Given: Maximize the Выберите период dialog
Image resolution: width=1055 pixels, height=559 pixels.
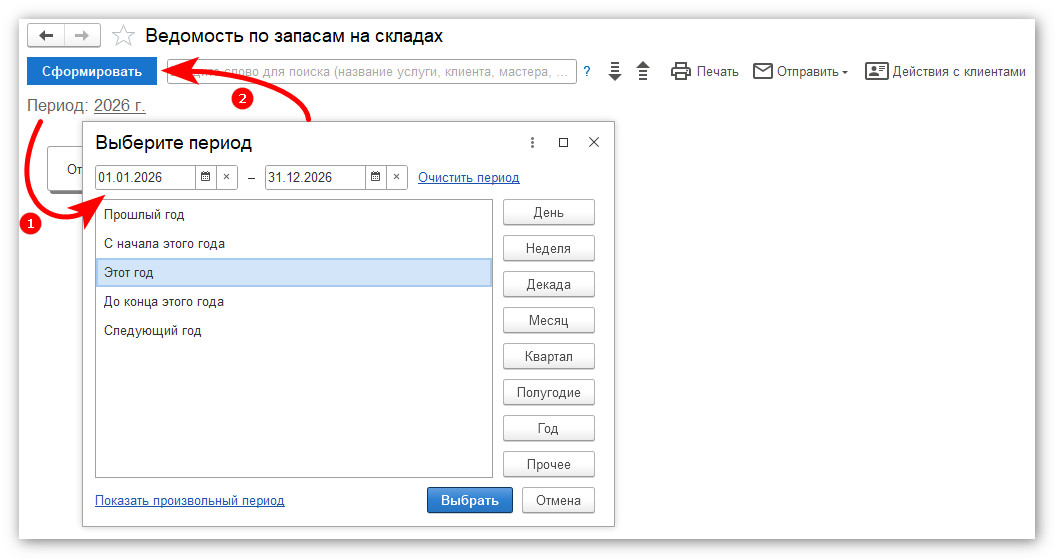Looking at the screenshot, I should [x=563, y=143].
